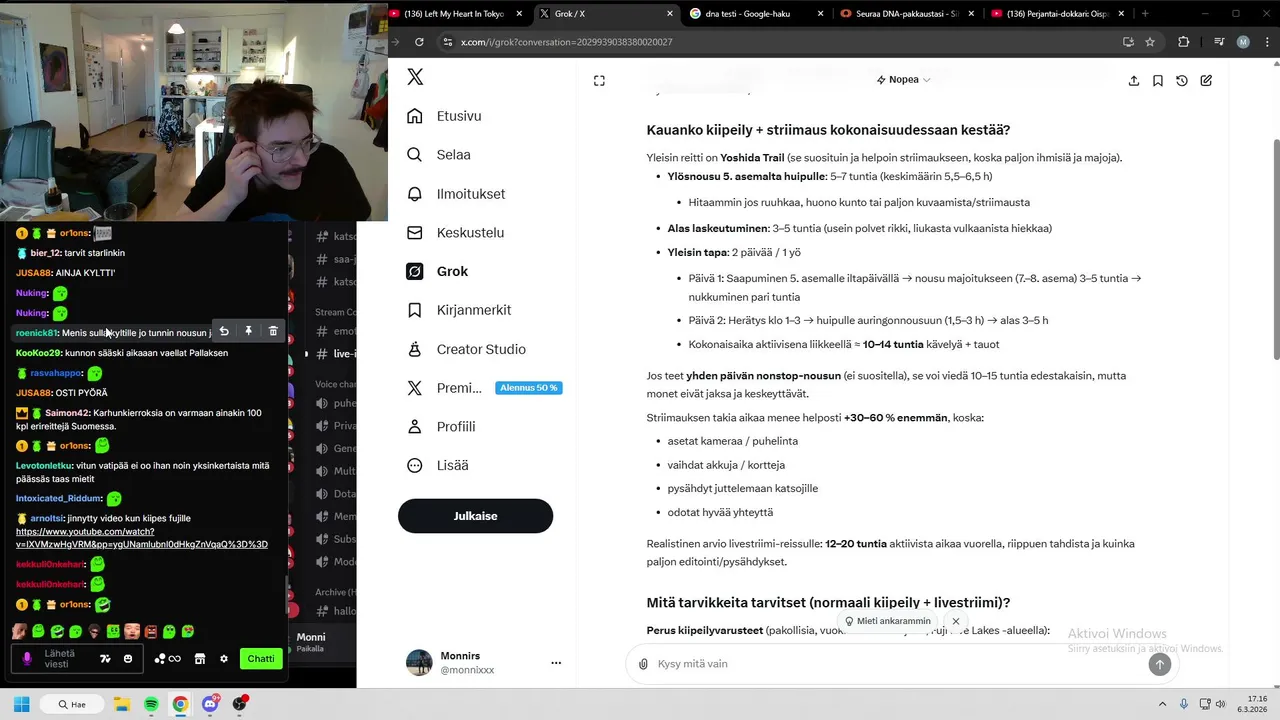The image size is (1280, 720).
Task: Close the Grok / X browser tab
Action: (x=670, y=14)
